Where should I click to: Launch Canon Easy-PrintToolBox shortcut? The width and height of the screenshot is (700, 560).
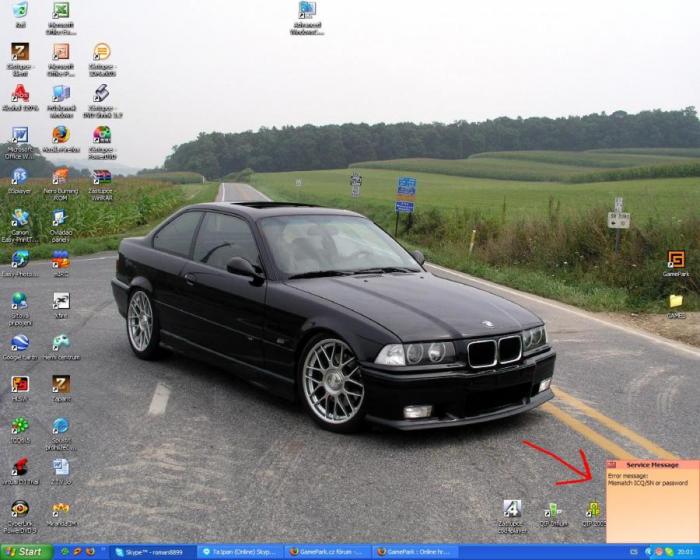[x=20, y=217]
